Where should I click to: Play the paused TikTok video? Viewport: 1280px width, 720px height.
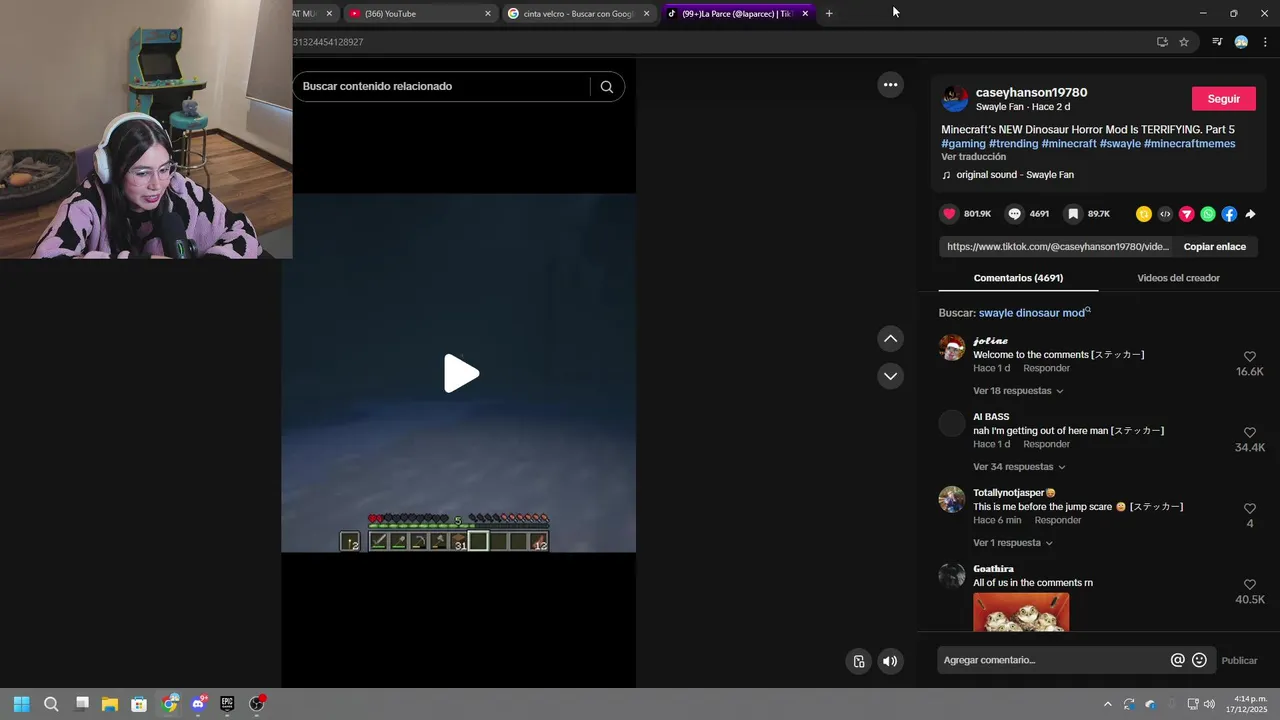tap(461, 373)
